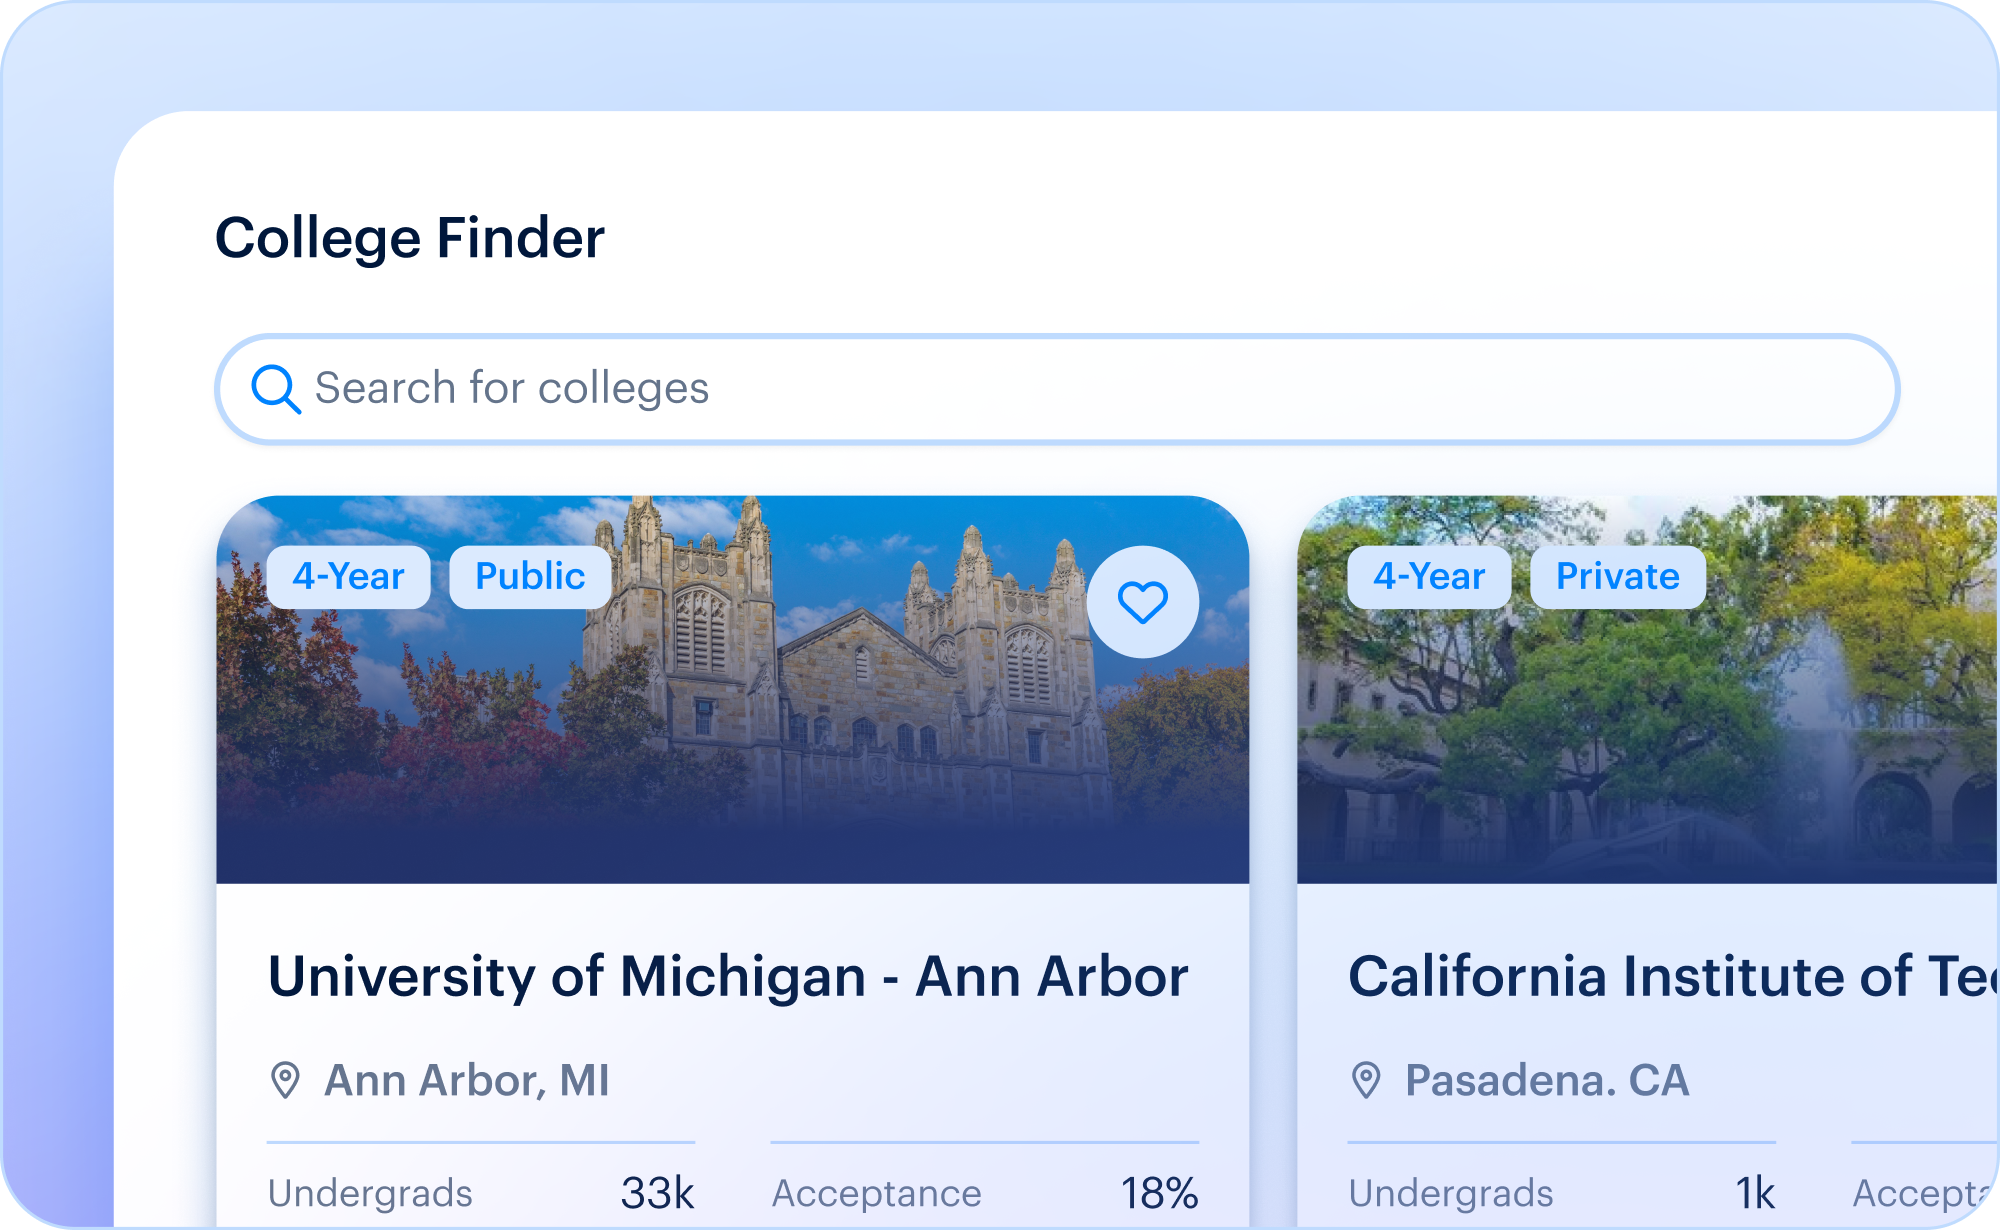Click the Ann Arbor, MI location text

pos(467,1081)
